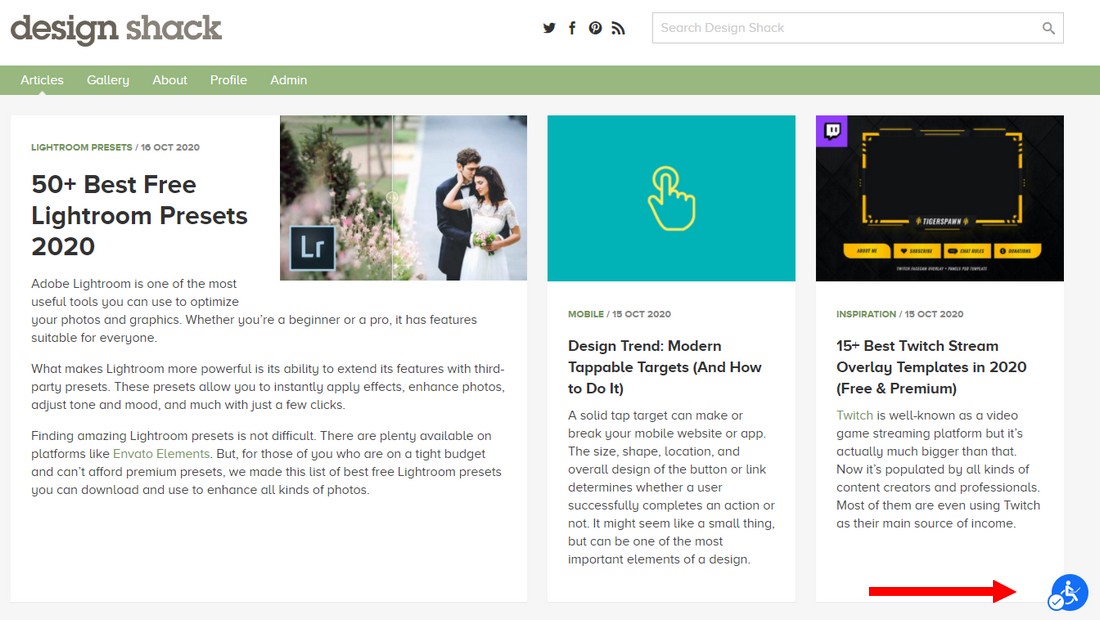Open the Pinterest icon in the header
This screenshot has width=1100, height=620.
click(595, 28)
